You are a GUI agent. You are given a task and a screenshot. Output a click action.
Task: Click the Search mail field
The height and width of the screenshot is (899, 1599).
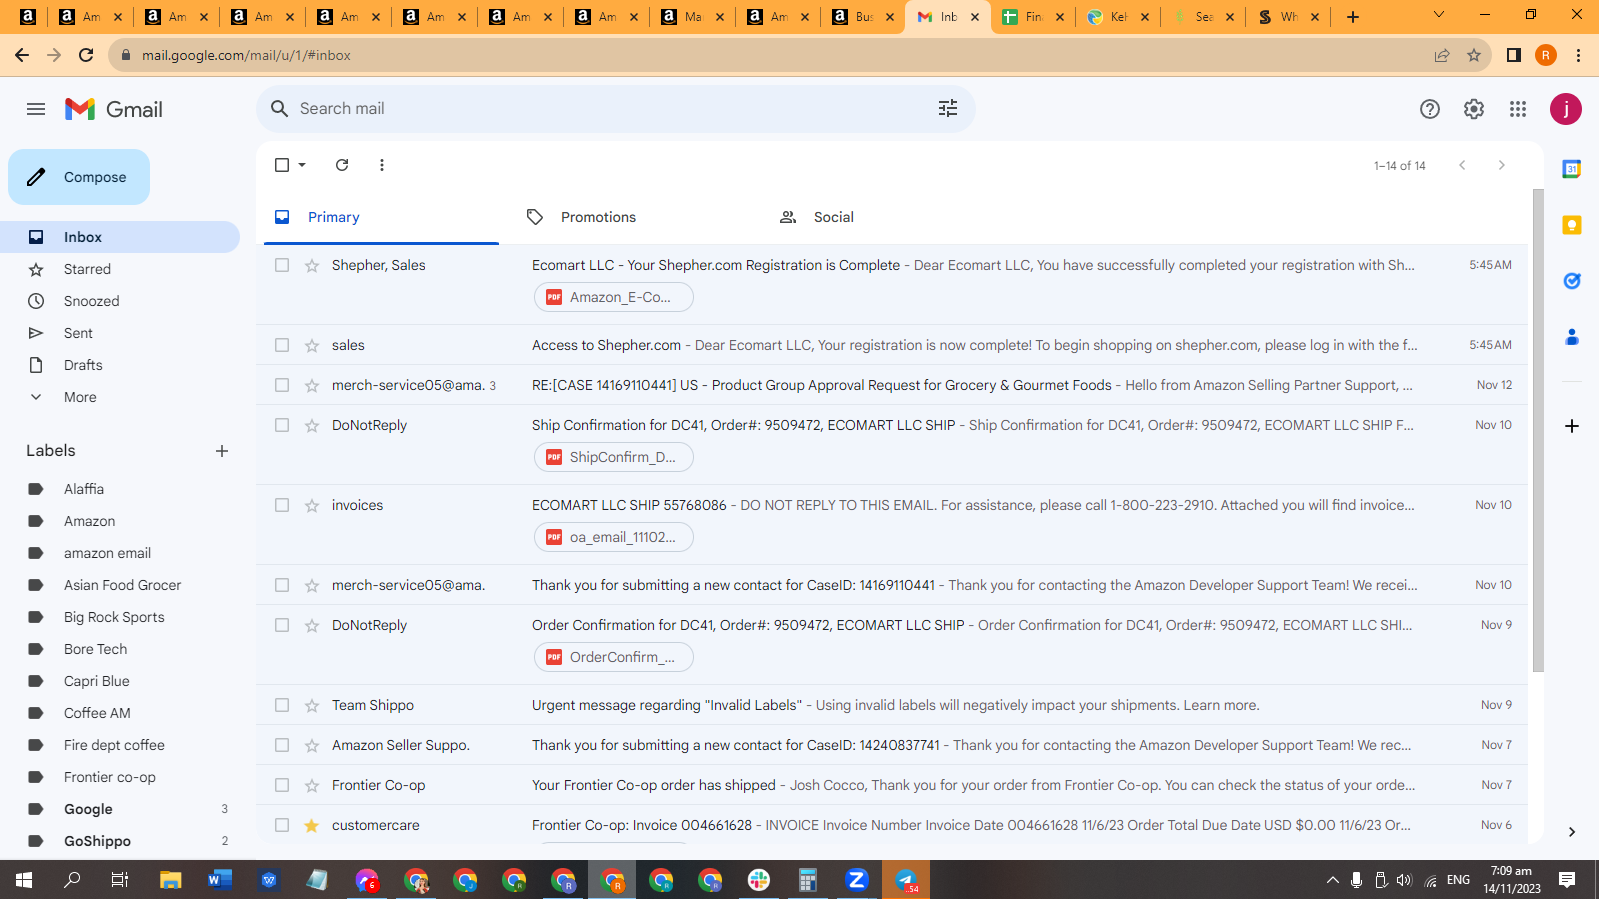616,109
